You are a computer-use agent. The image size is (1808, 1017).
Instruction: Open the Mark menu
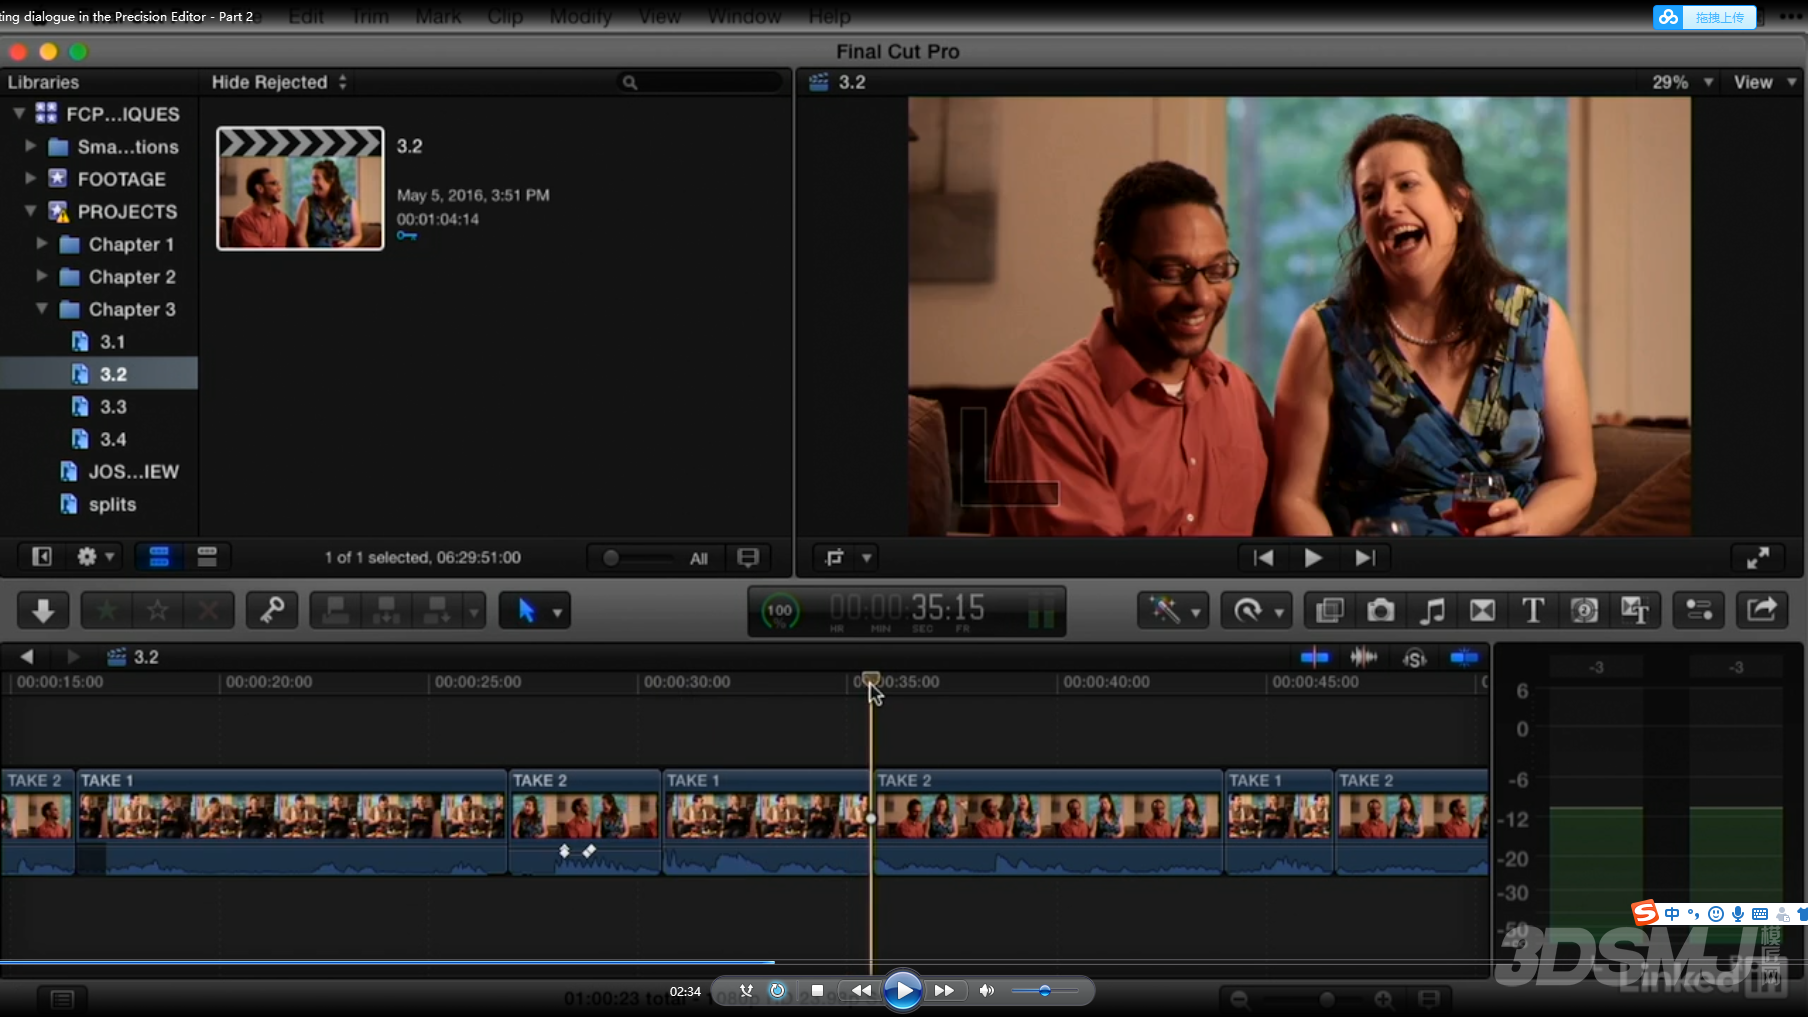pos(438,17)
